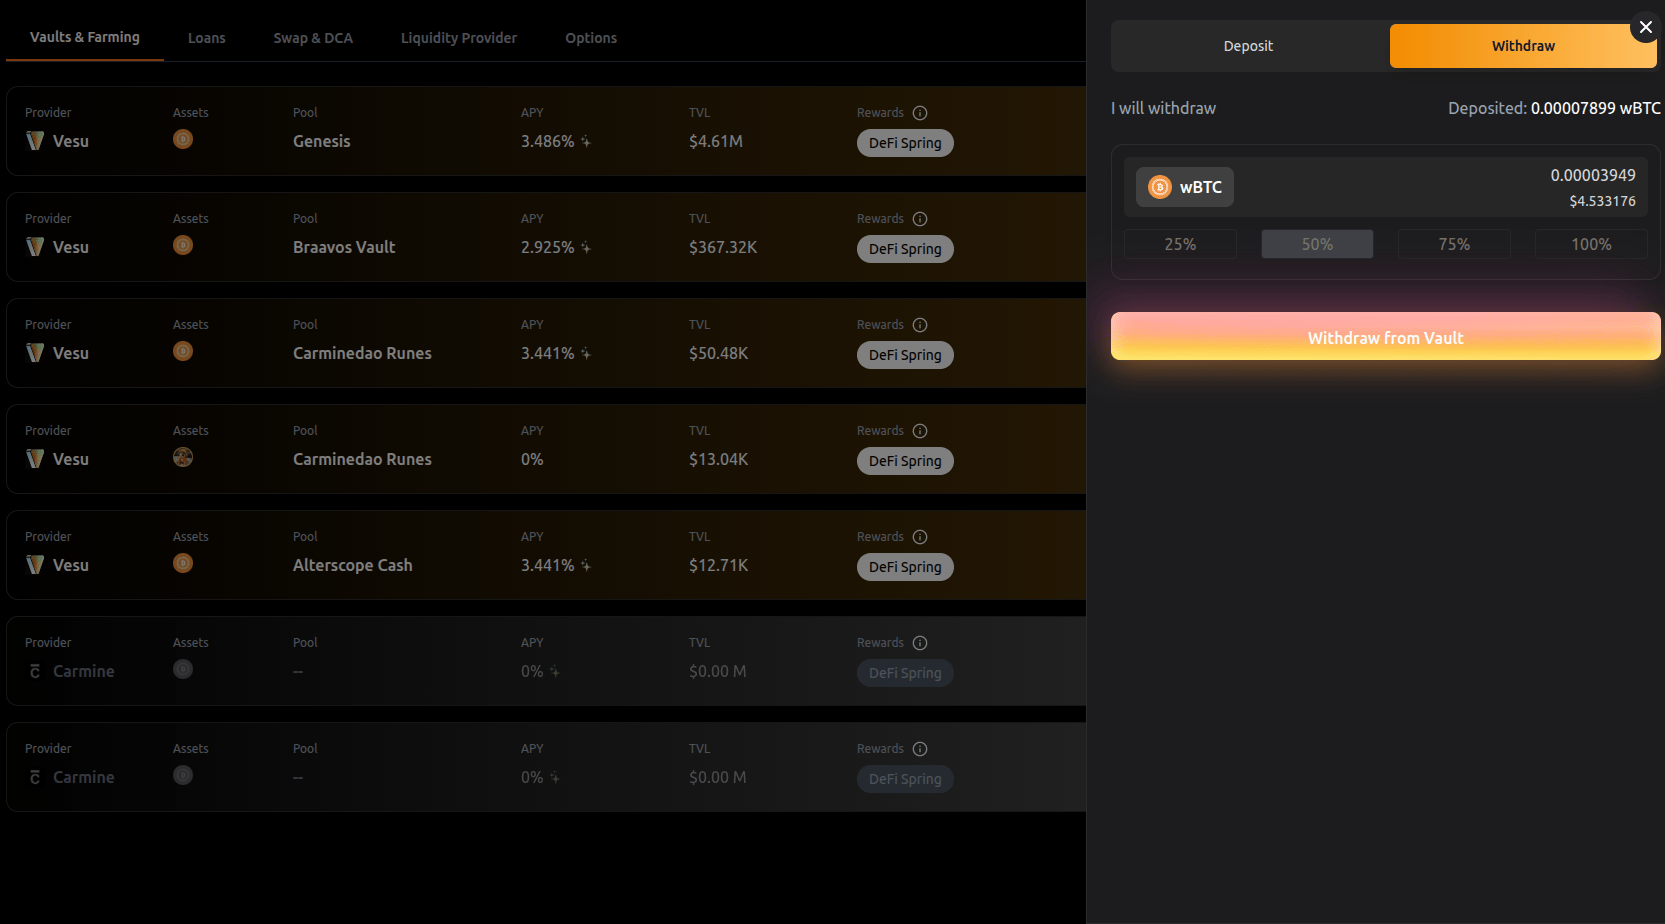Screen dimensions: 1665x924
Task: Click Rewards info icon in Carminedao Runes 0% row
Action: coord(920,431)
